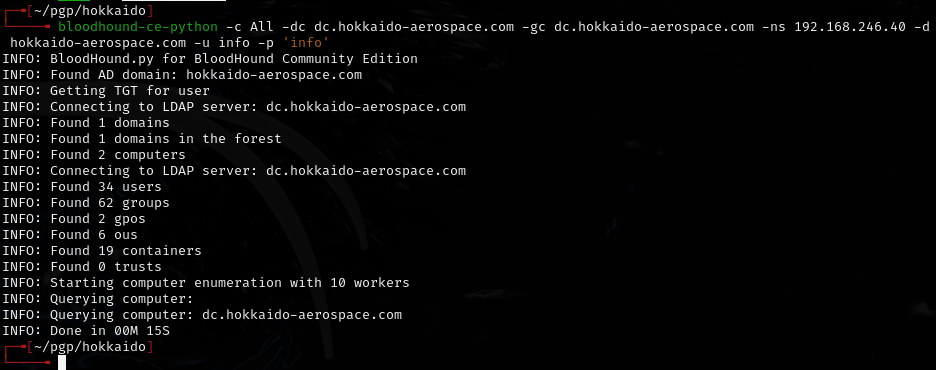936x370 pixels.
Task: Click the 'bloodhound-ce-python' command name
Action: pos(138,27)
